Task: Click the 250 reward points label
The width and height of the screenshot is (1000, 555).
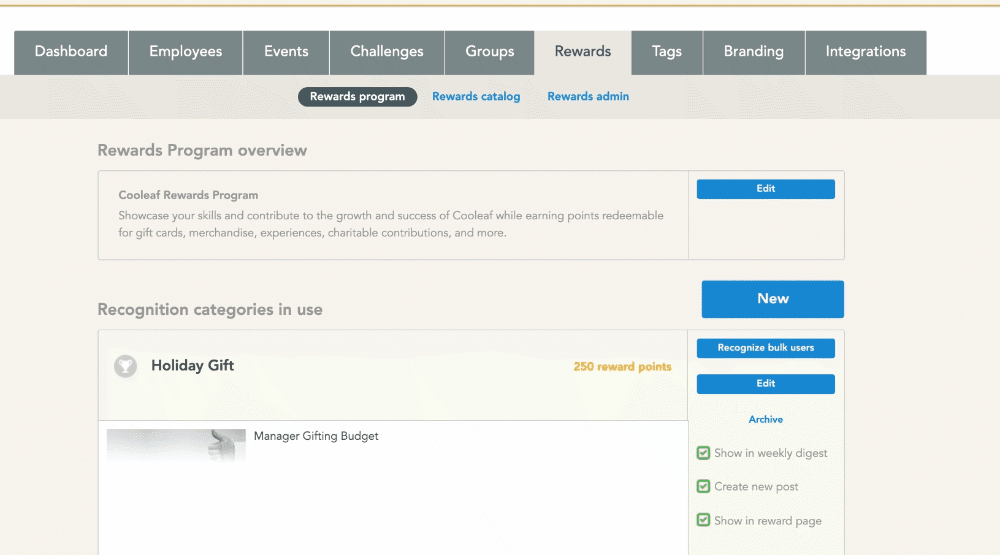Action: point(622,367)
